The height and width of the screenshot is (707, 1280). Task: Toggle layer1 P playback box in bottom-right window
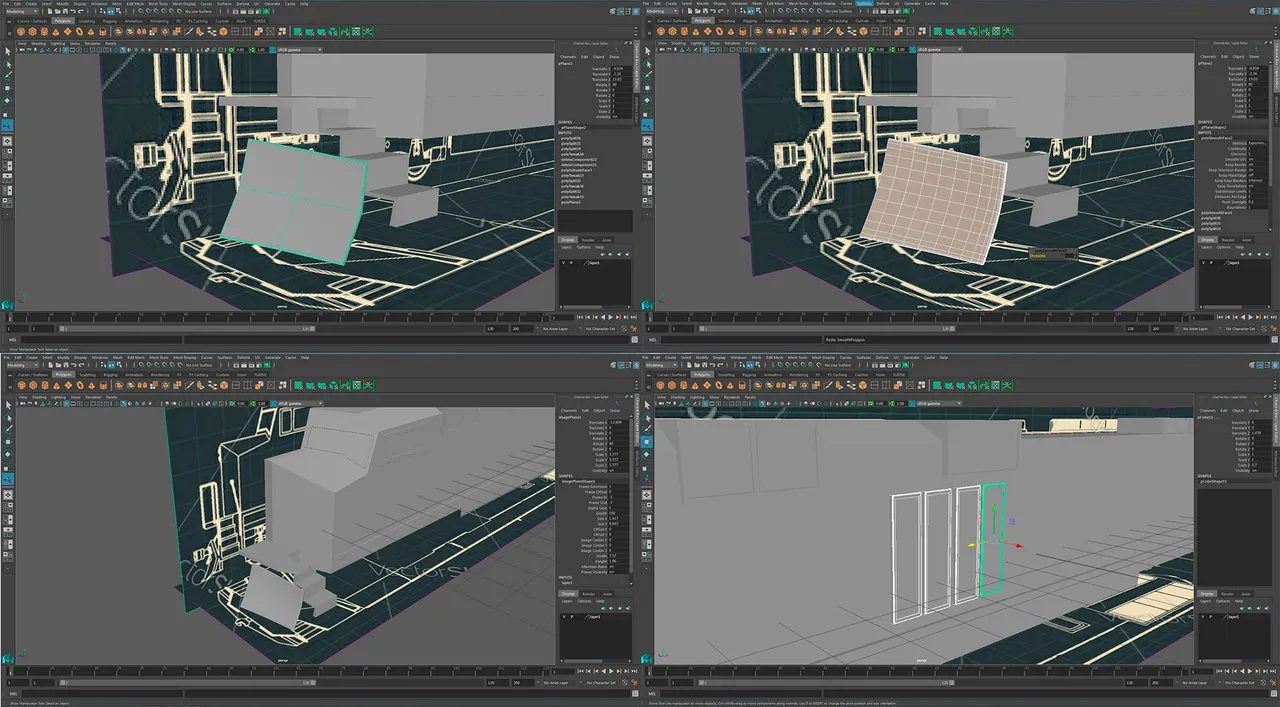tap(1210, 616)
